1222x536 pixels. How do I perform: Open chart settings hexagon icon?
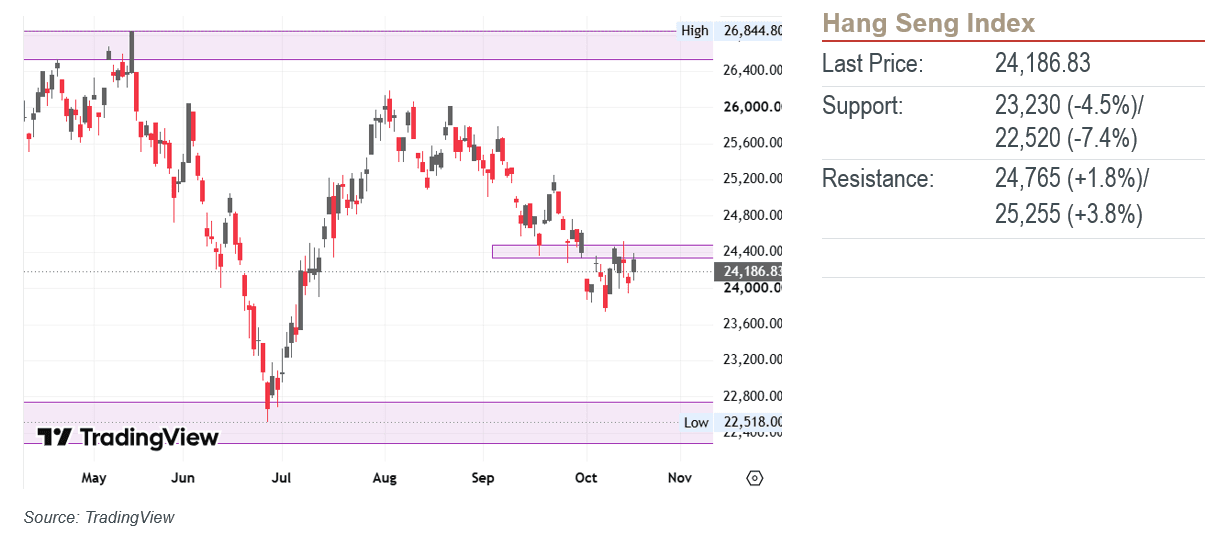[755, 478]
